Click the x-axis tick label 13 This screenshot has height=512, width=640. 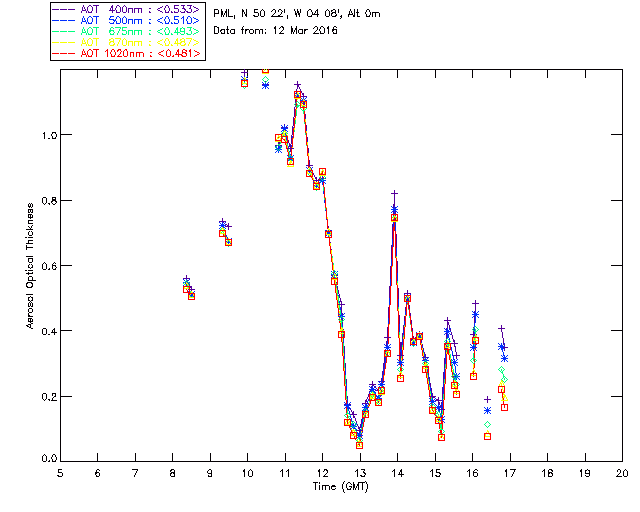(360, 473)
